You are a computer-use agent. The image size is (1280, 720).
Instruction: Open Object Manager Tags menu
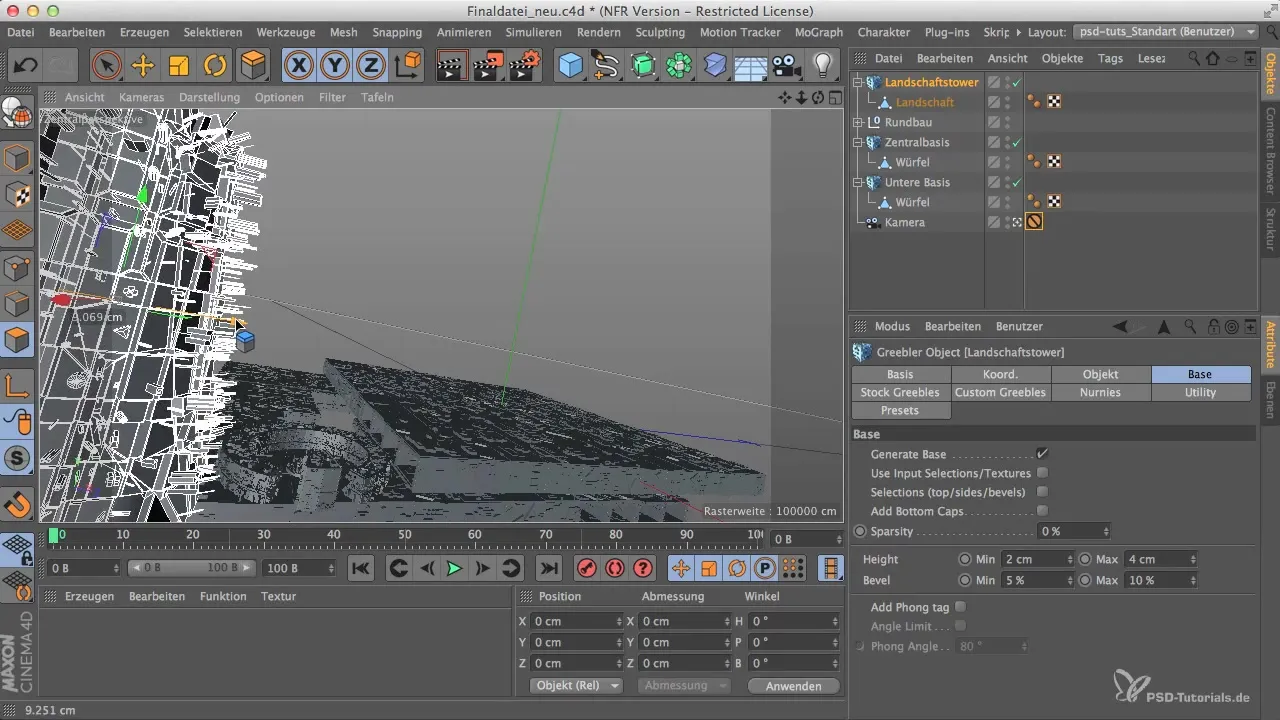pyautogui.click(x=1110, y=58)
